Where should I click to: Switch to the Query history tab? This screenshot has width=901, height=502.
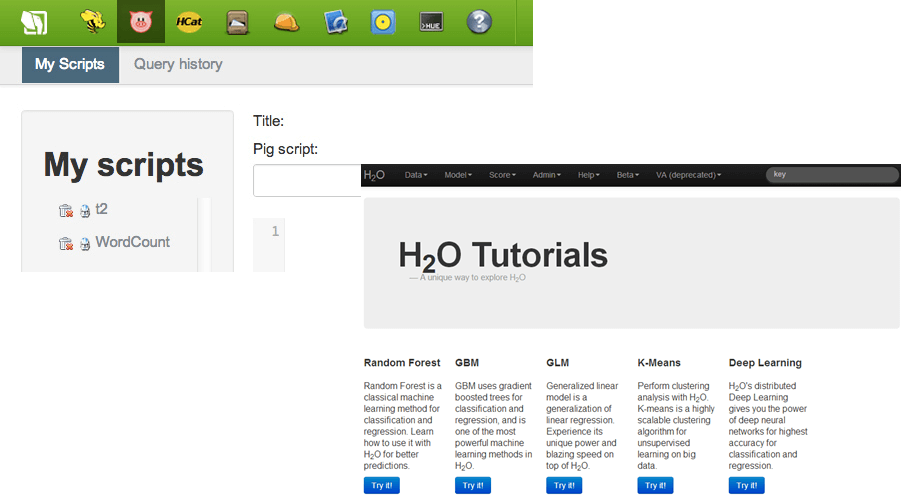[178, 64]
